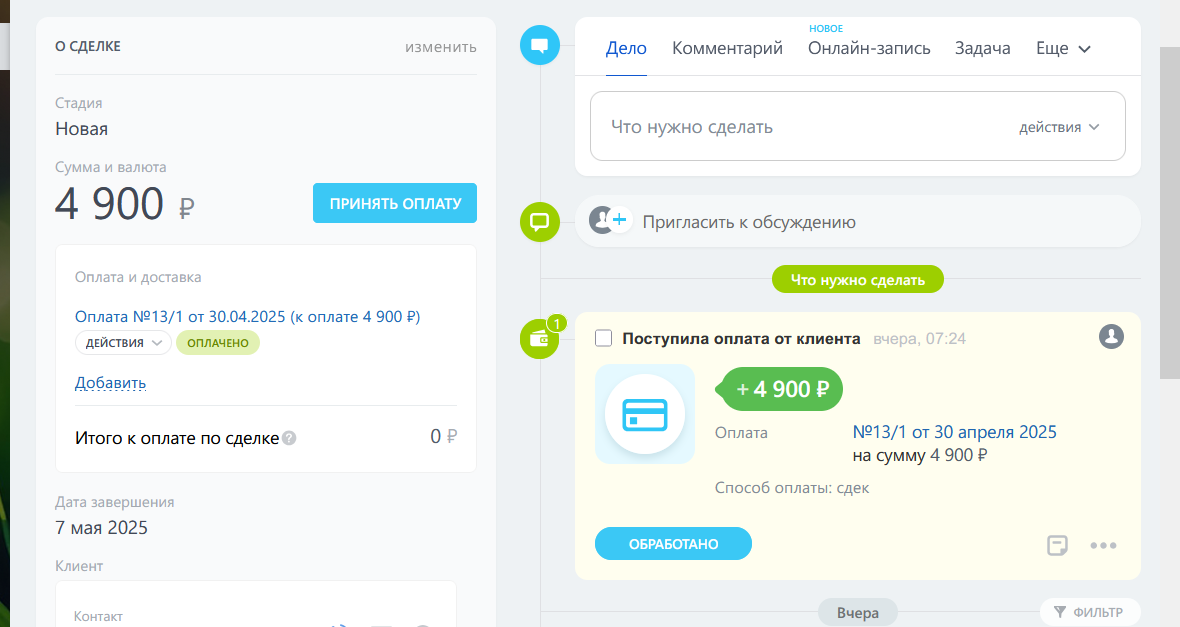Click the Оплачено status badge
Screen dimensions: 1180x627
(218, 342)
